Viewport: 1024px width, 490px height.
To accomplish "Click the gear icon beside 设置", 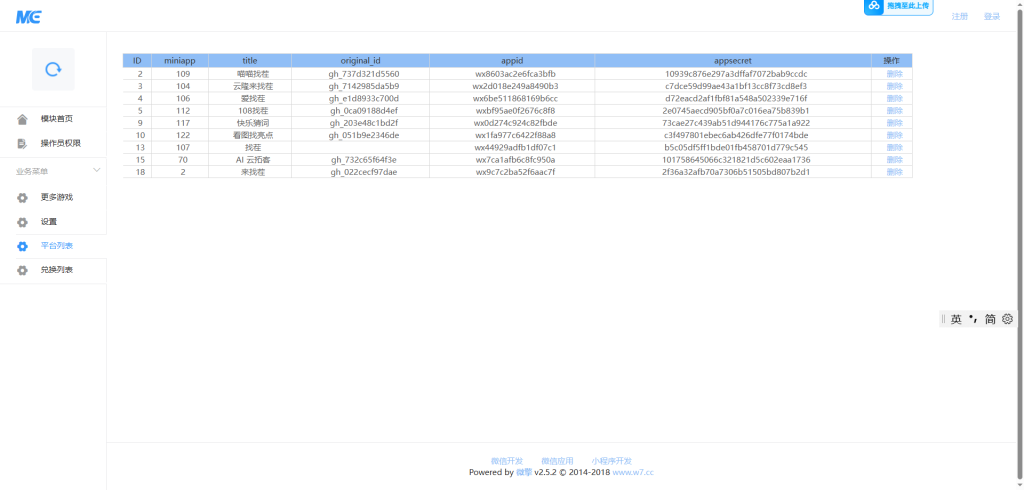I will pos(22,221).
